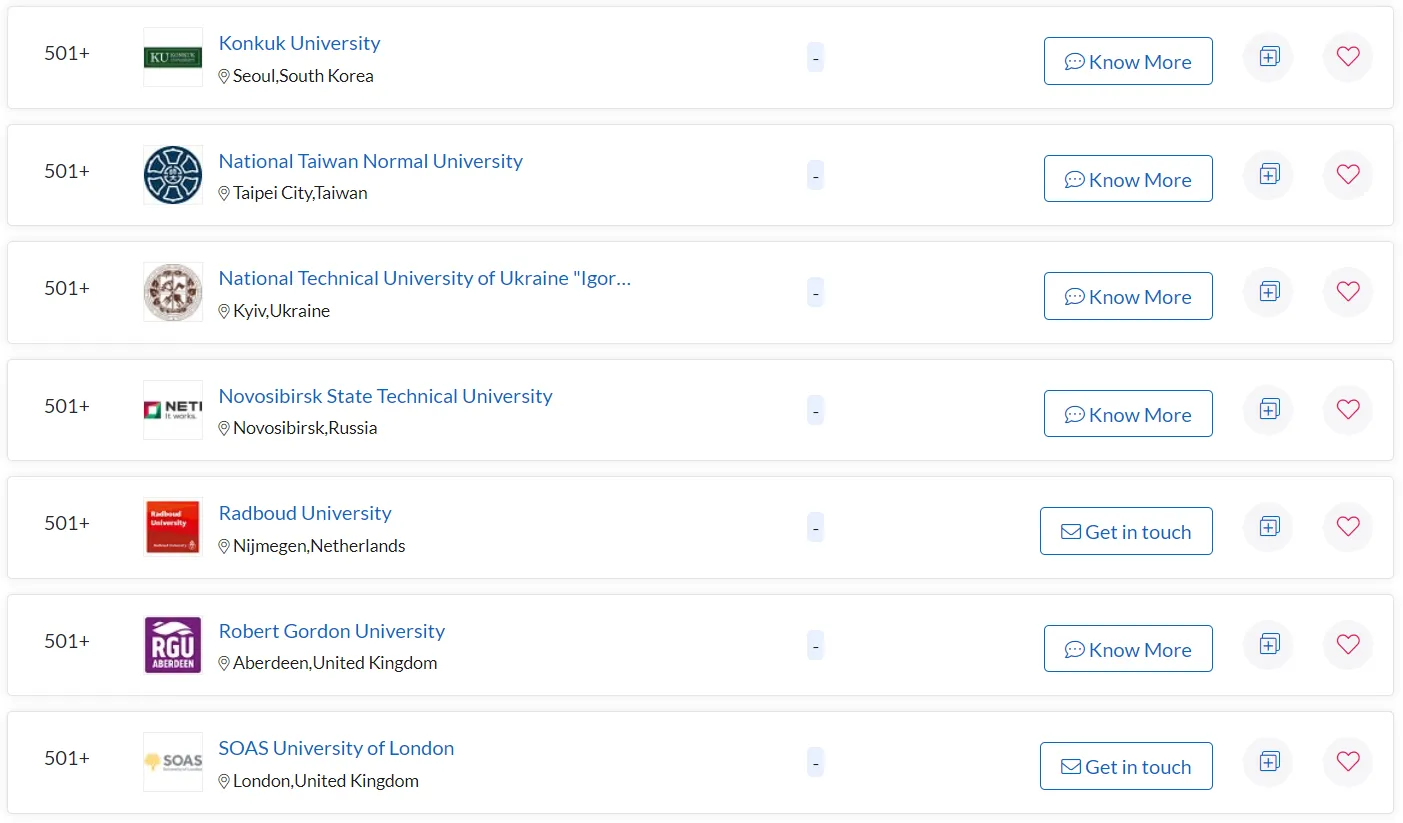Favorite Konkuk University with heart icon
This screenshot has width=1403, height=823.
pyautogui.click(x=1347, y=57)
